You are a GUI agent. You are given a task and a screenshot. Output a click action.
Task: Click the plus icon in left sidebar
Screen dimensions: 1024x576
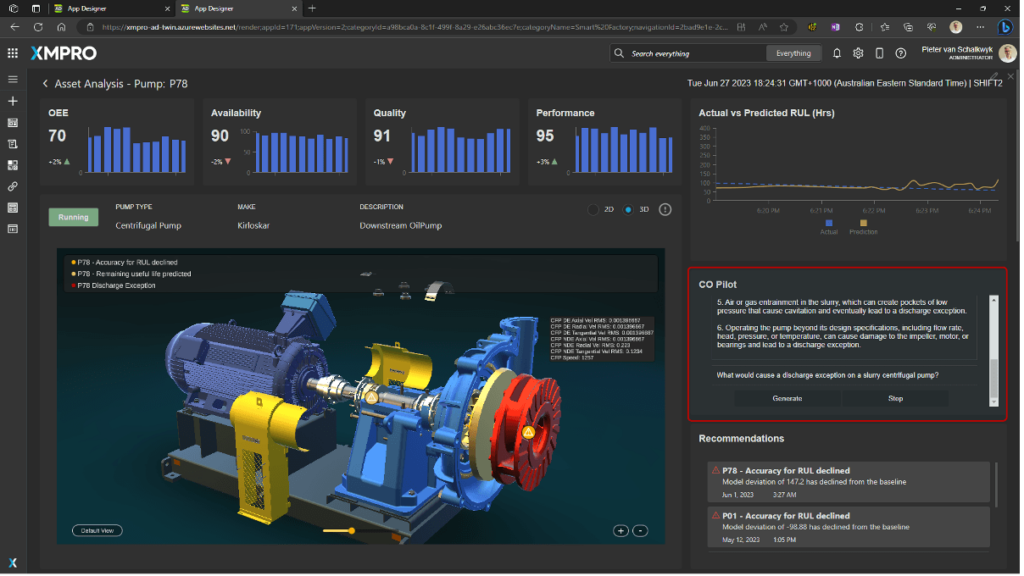13,101
